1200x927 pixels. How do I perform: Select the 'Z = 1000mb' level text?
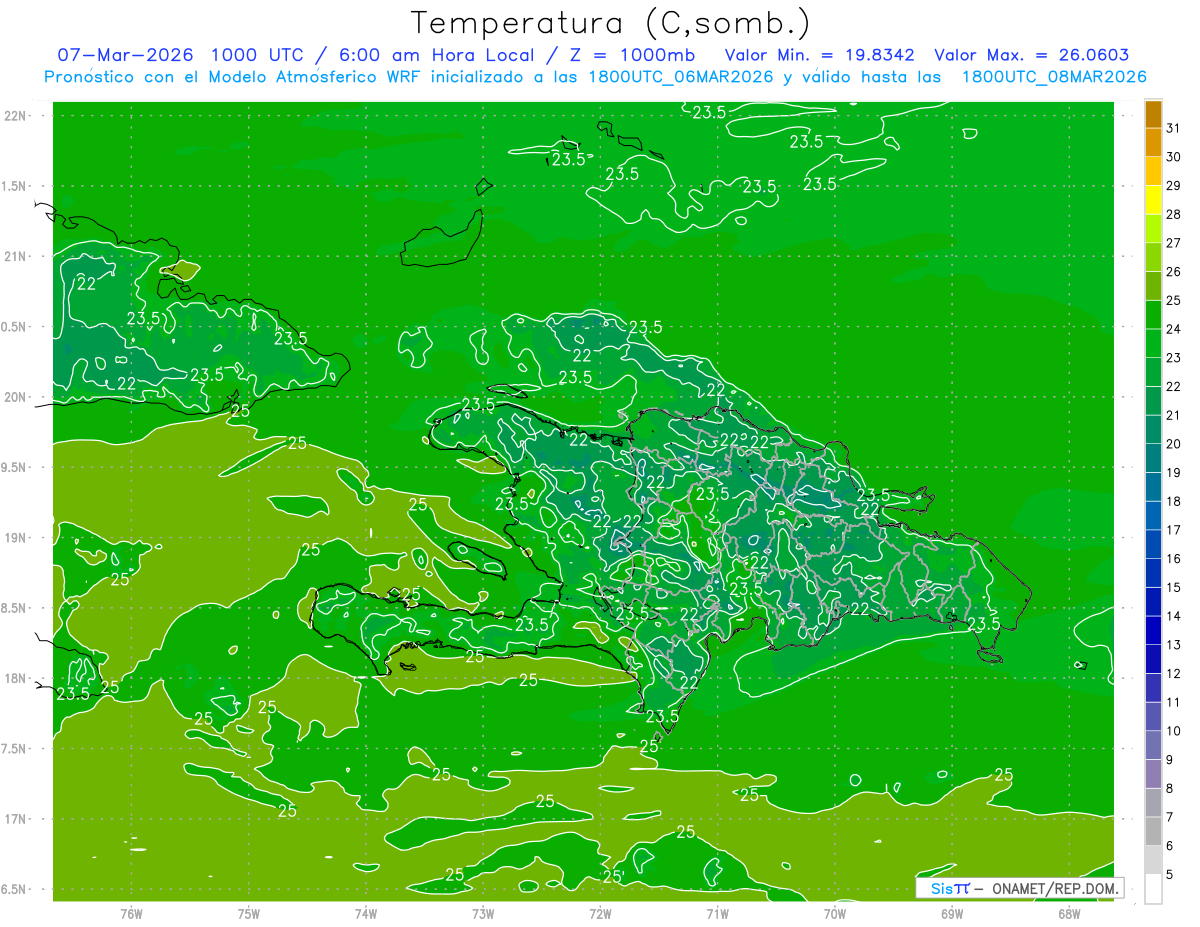point(630,55)
